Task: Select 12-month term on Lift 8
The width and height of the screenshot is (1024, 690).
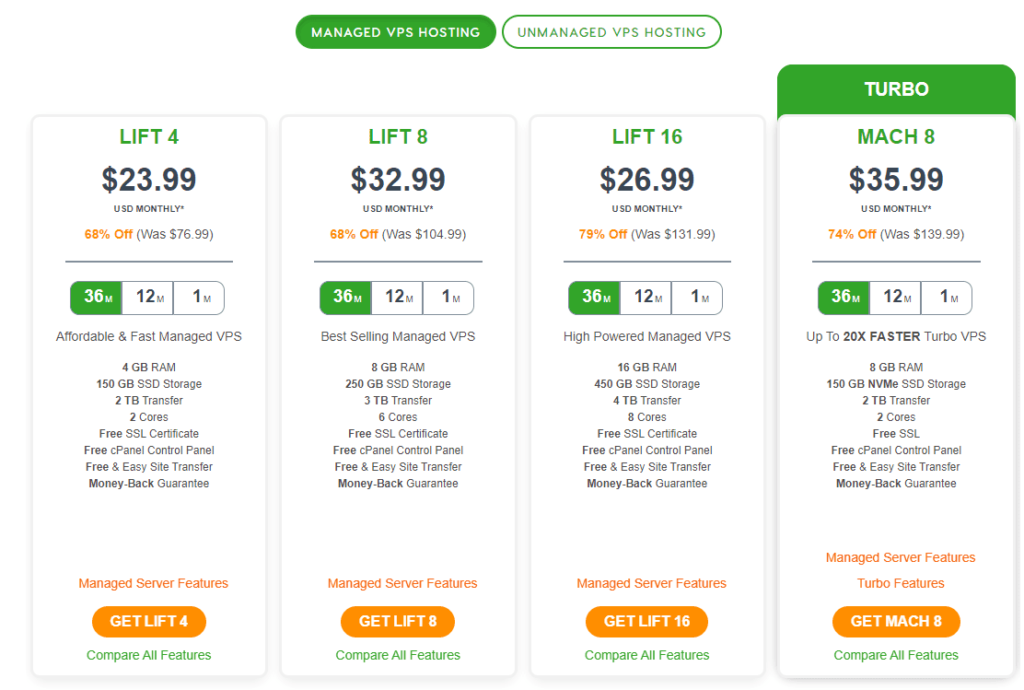Action: (x=397, y=298)
